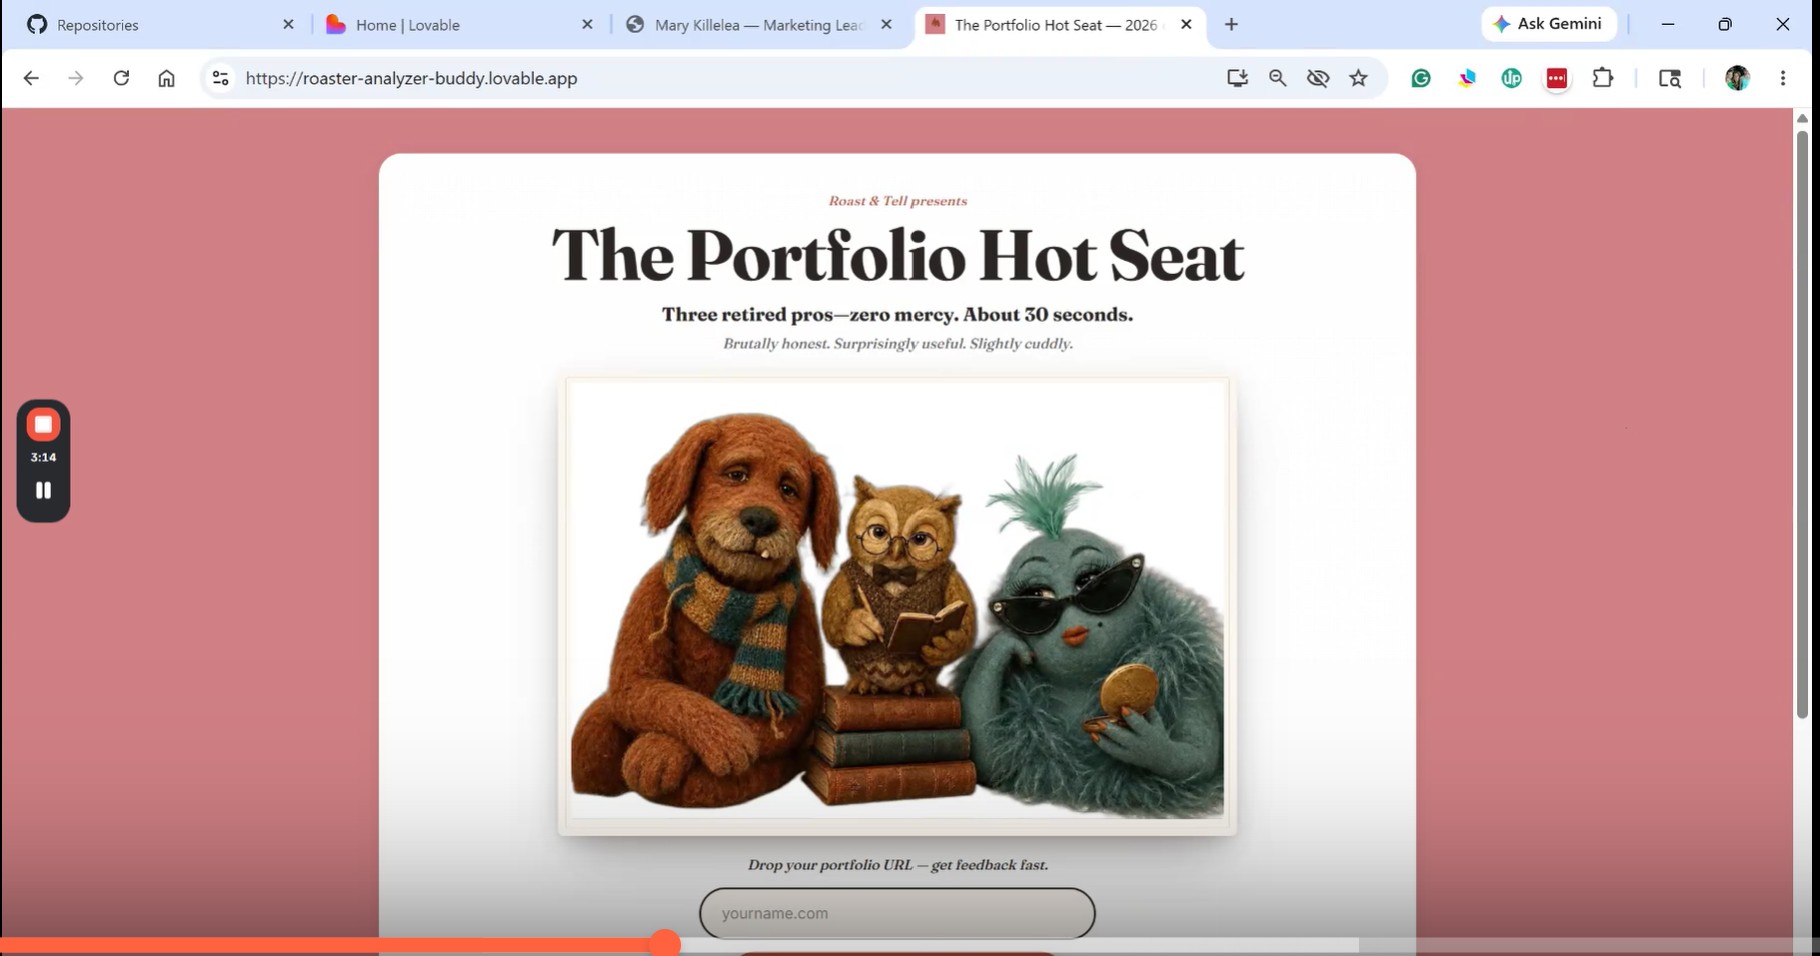Click the Ask Gemini button
1820x956 pixels.
pos(1548,24)
